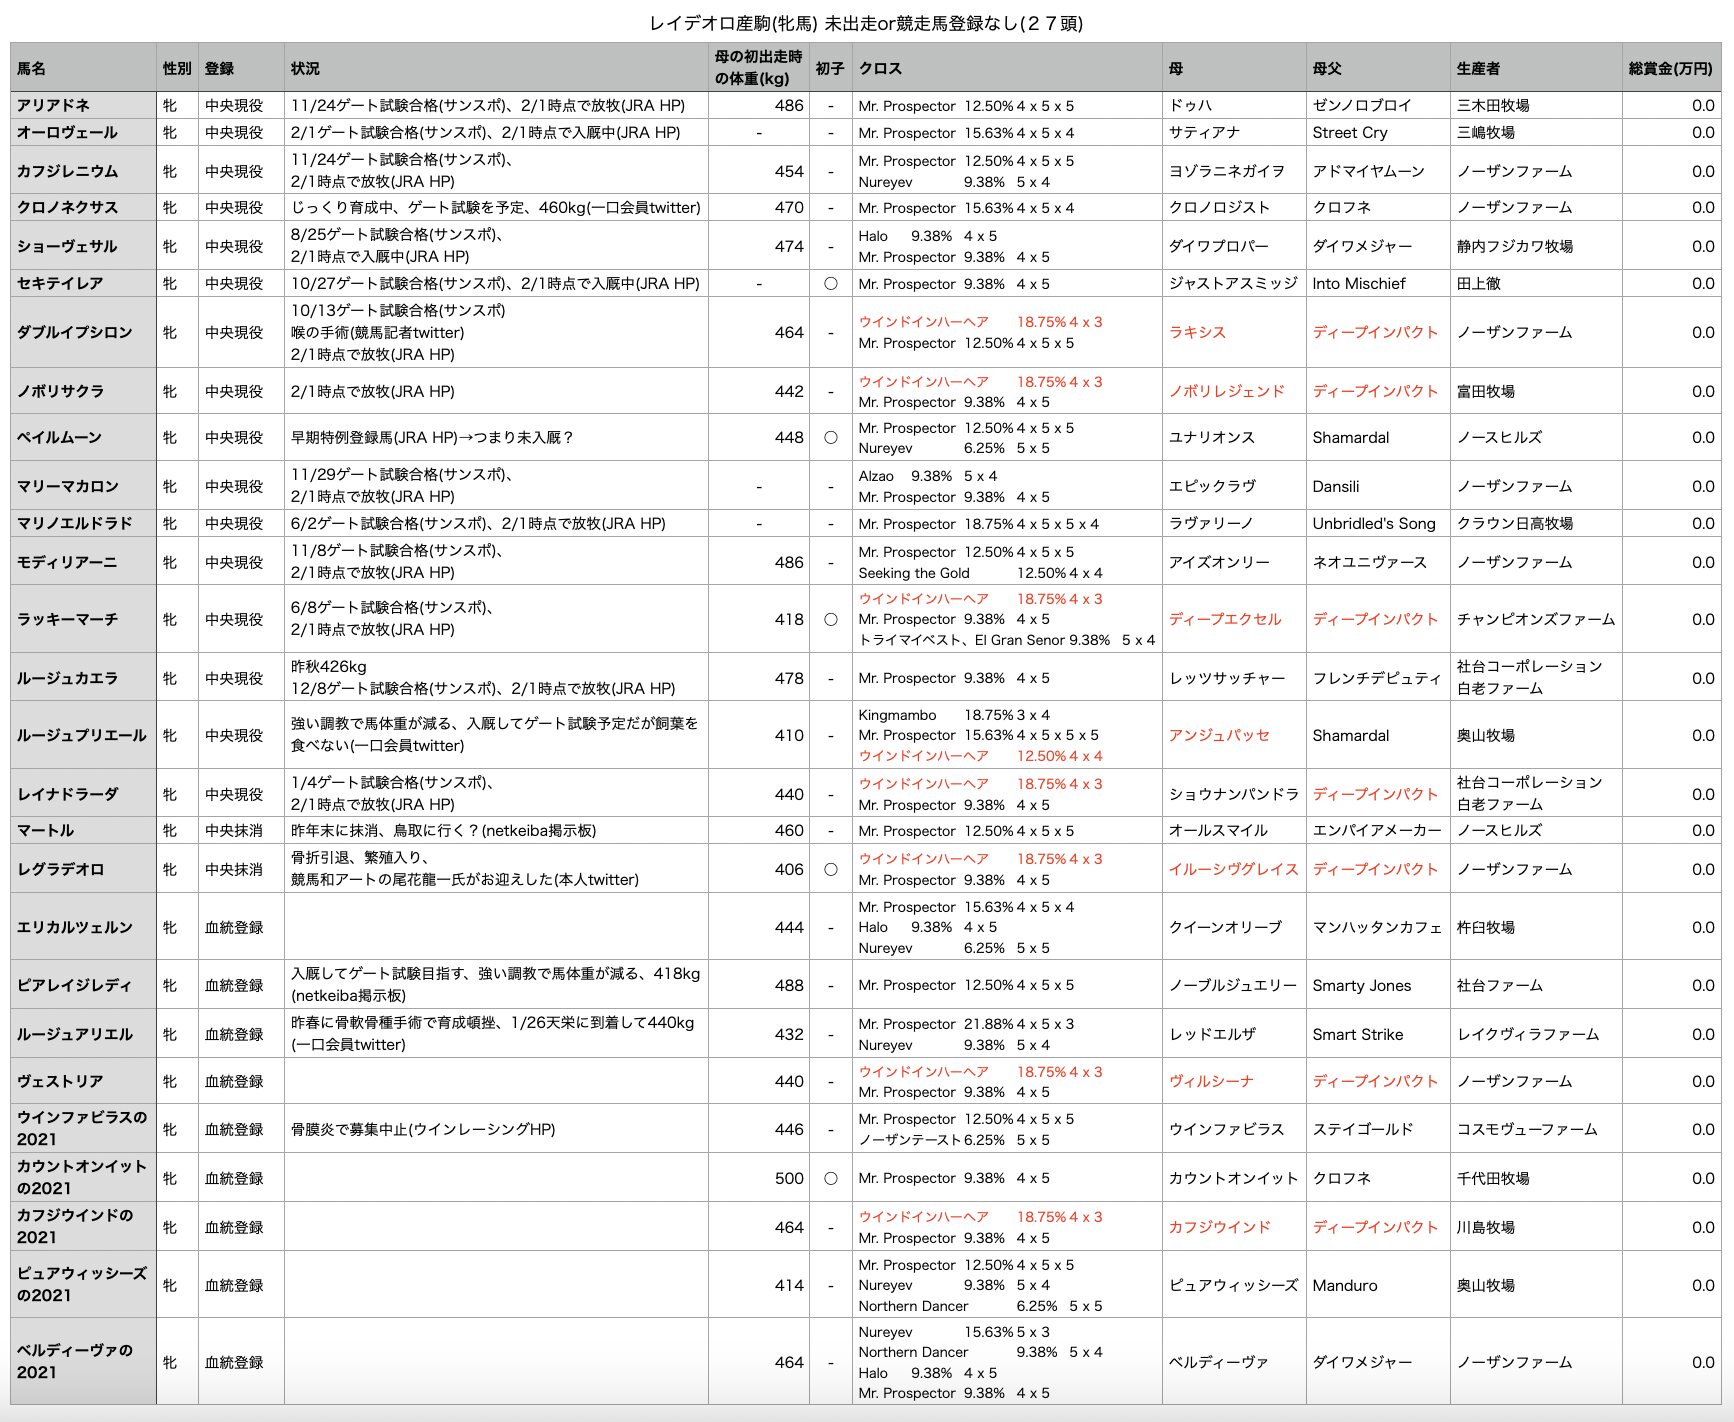Click the dam name サティアナ

coord(1204,132)
